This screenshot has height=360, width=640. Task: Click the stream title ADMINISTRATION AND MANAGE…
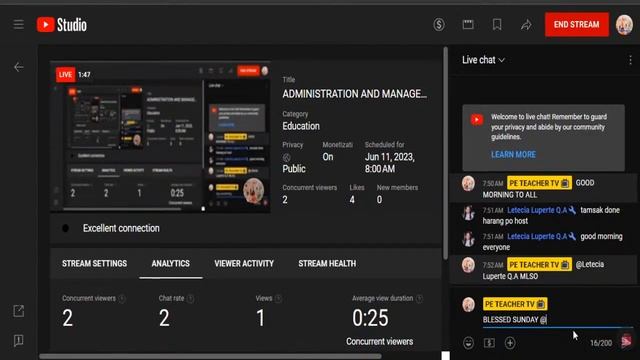[x=355, y=94]
